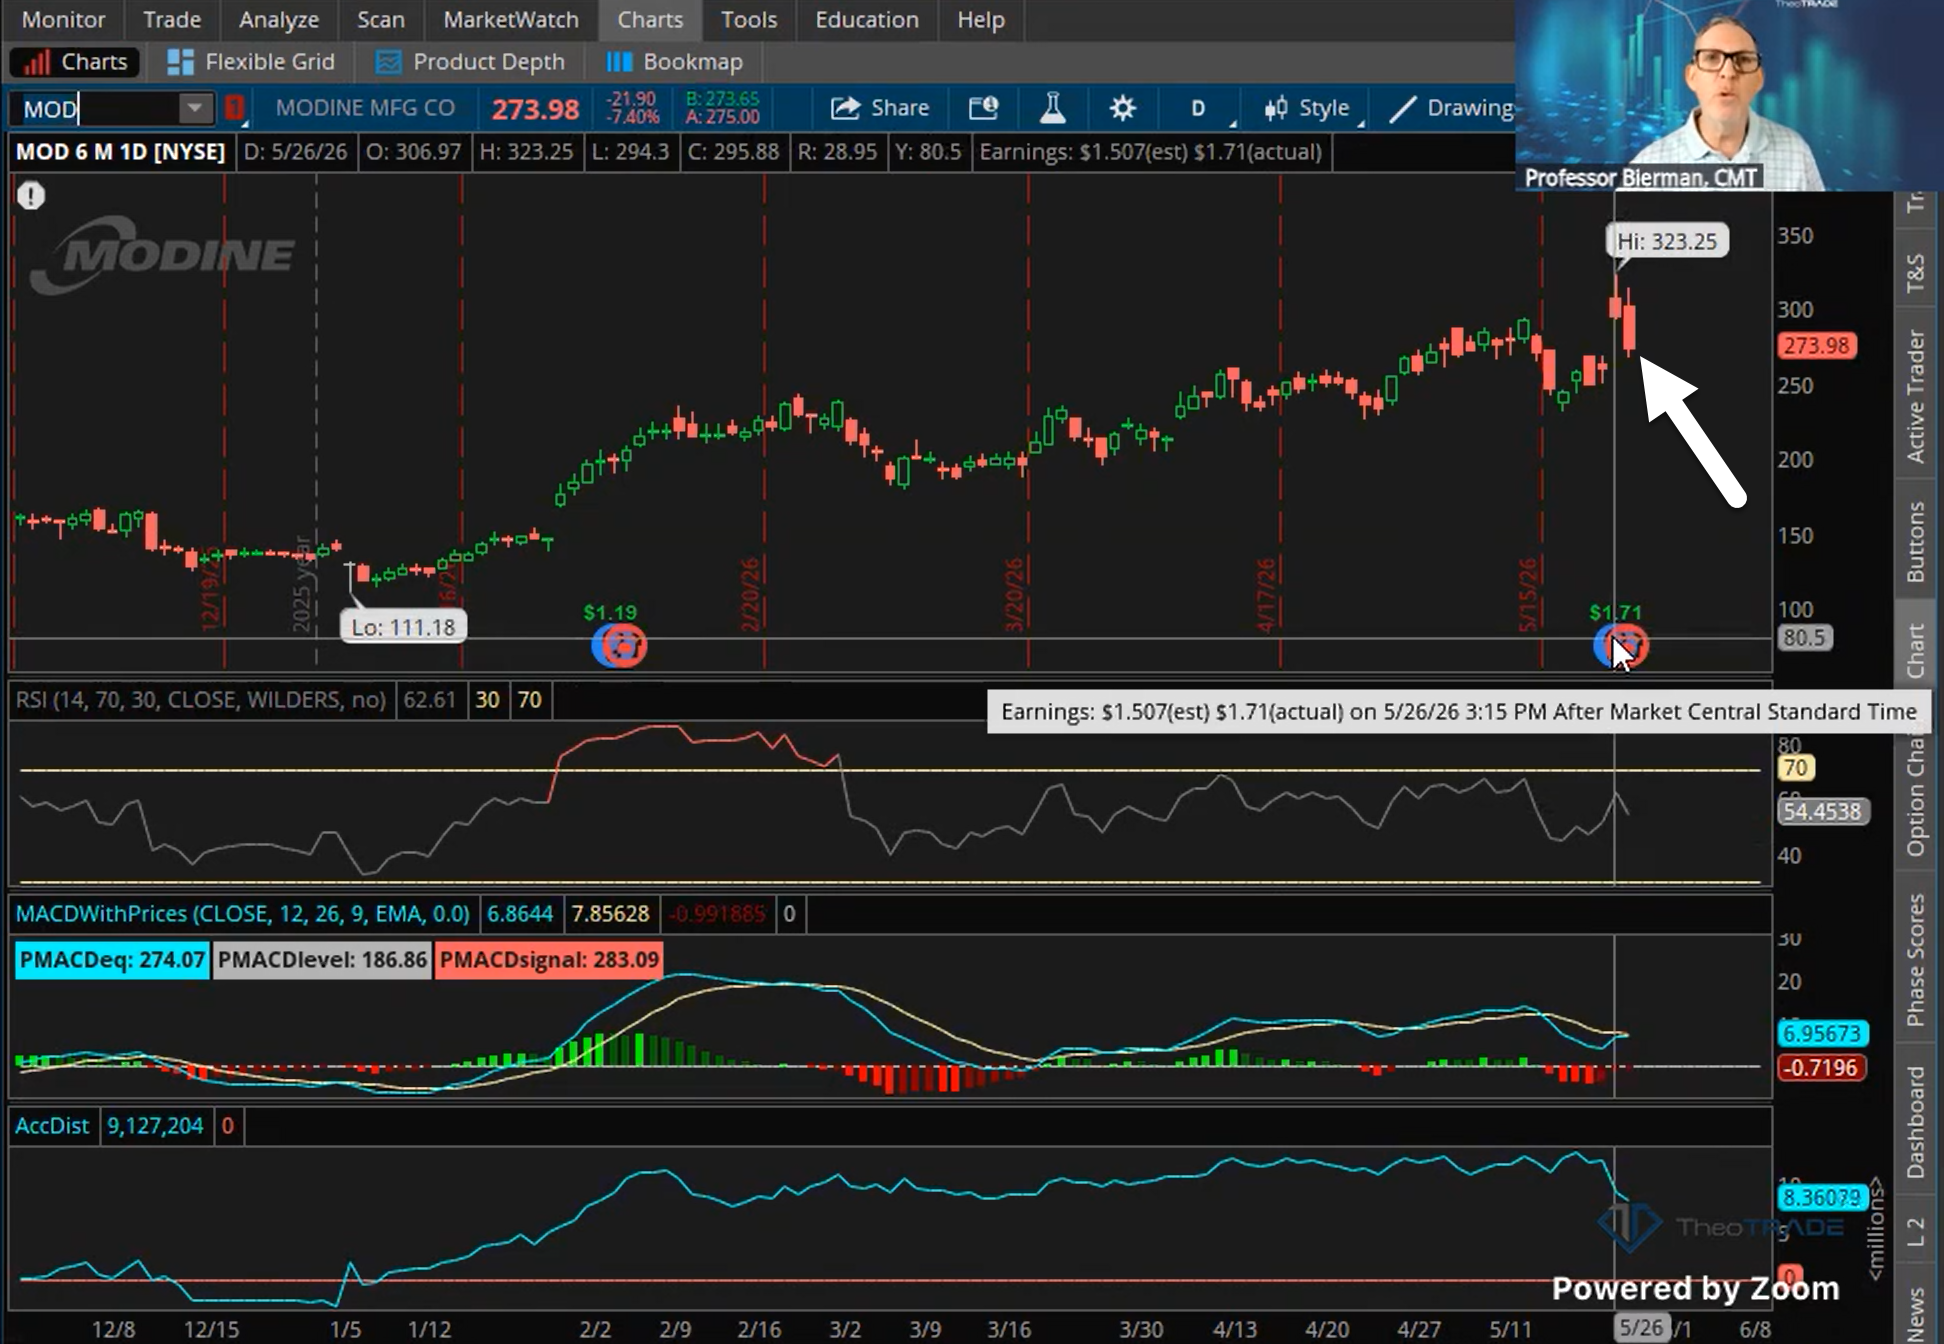
Task: Click the RSI study label
Action: pyautogui.click(x=200, y=700)
